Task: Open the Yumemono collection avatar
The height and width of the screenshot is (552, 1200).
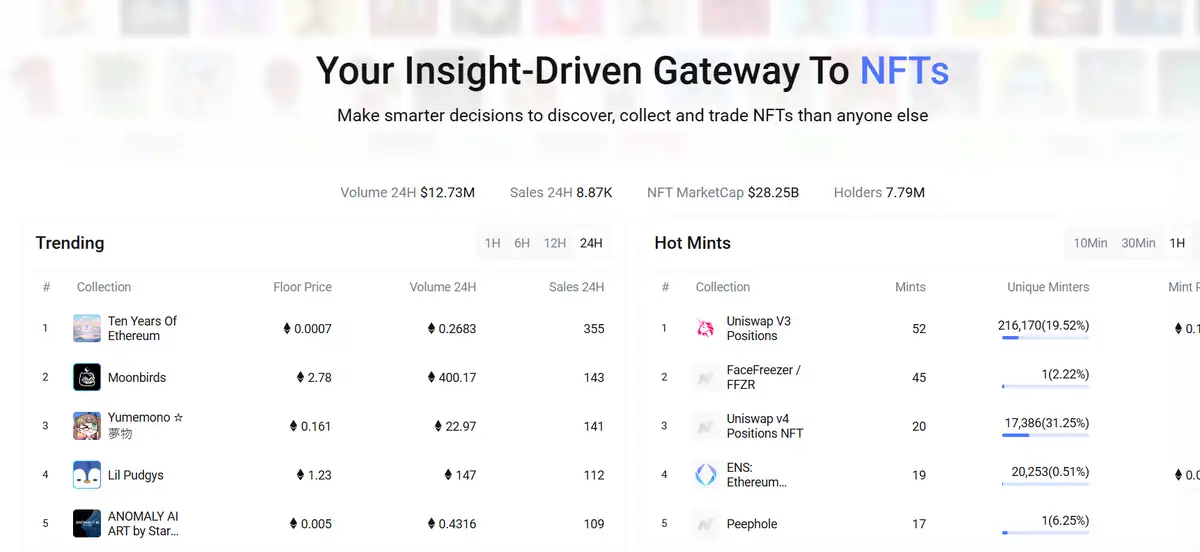Action: [x=87, y=426]
